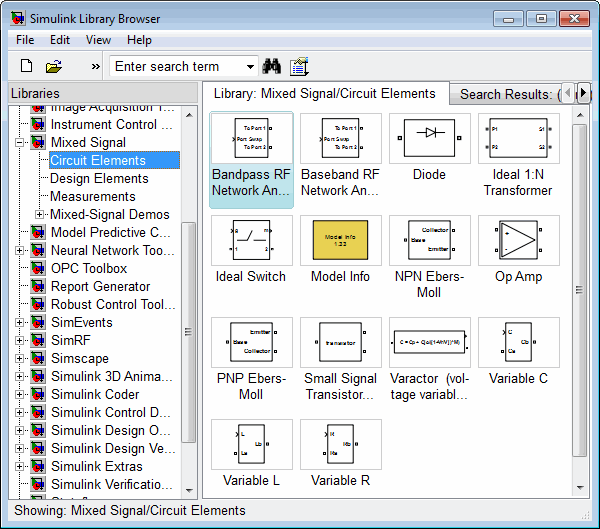This screenshot has width=600, height=529.
Task: Open the search term dropdown arrow
Action: (x=250, y=67)
